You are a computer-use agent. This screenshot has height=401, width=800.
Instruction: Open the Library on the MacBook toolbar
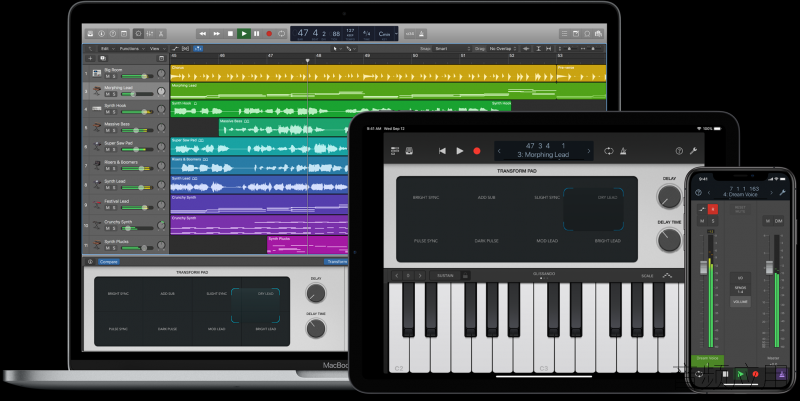[x=90, y=34]
